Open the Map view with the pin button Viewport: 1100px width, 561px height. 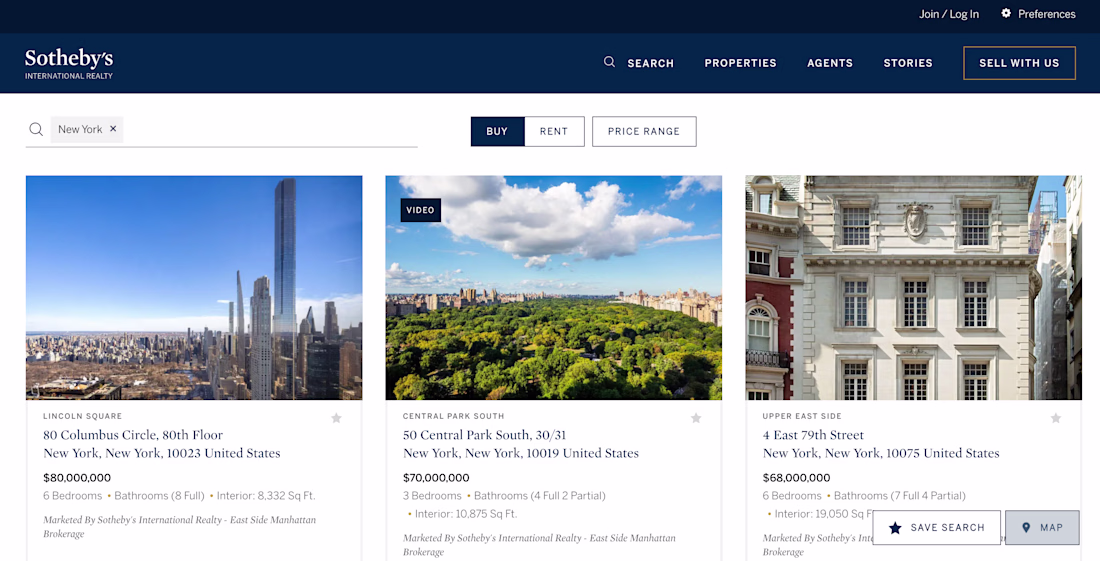1042,527
